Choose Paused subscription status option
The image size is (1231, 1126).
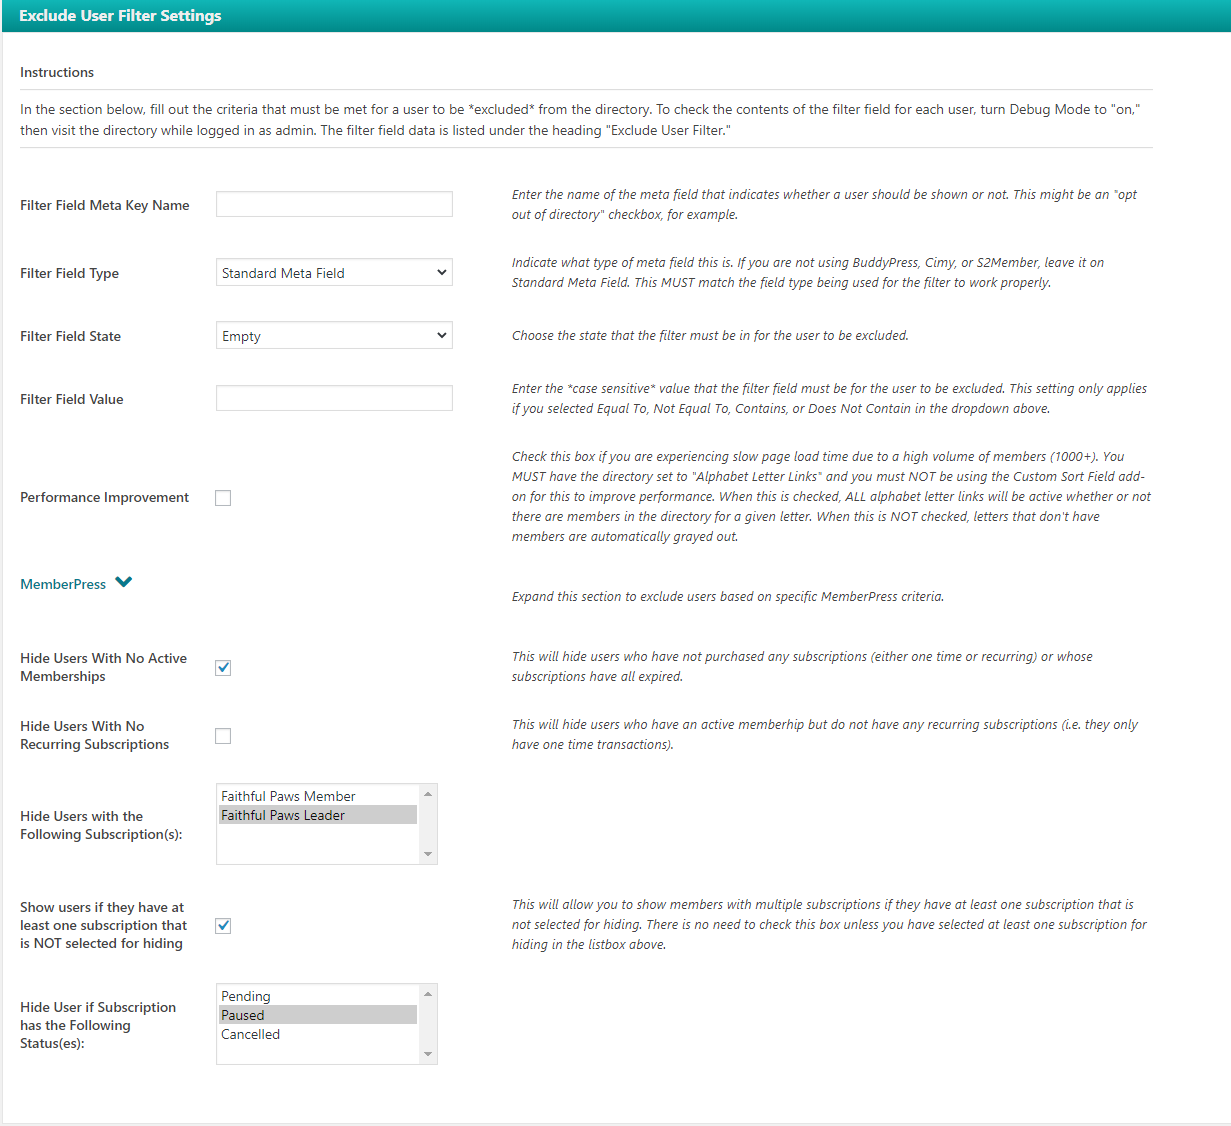tap(243, 1015)
